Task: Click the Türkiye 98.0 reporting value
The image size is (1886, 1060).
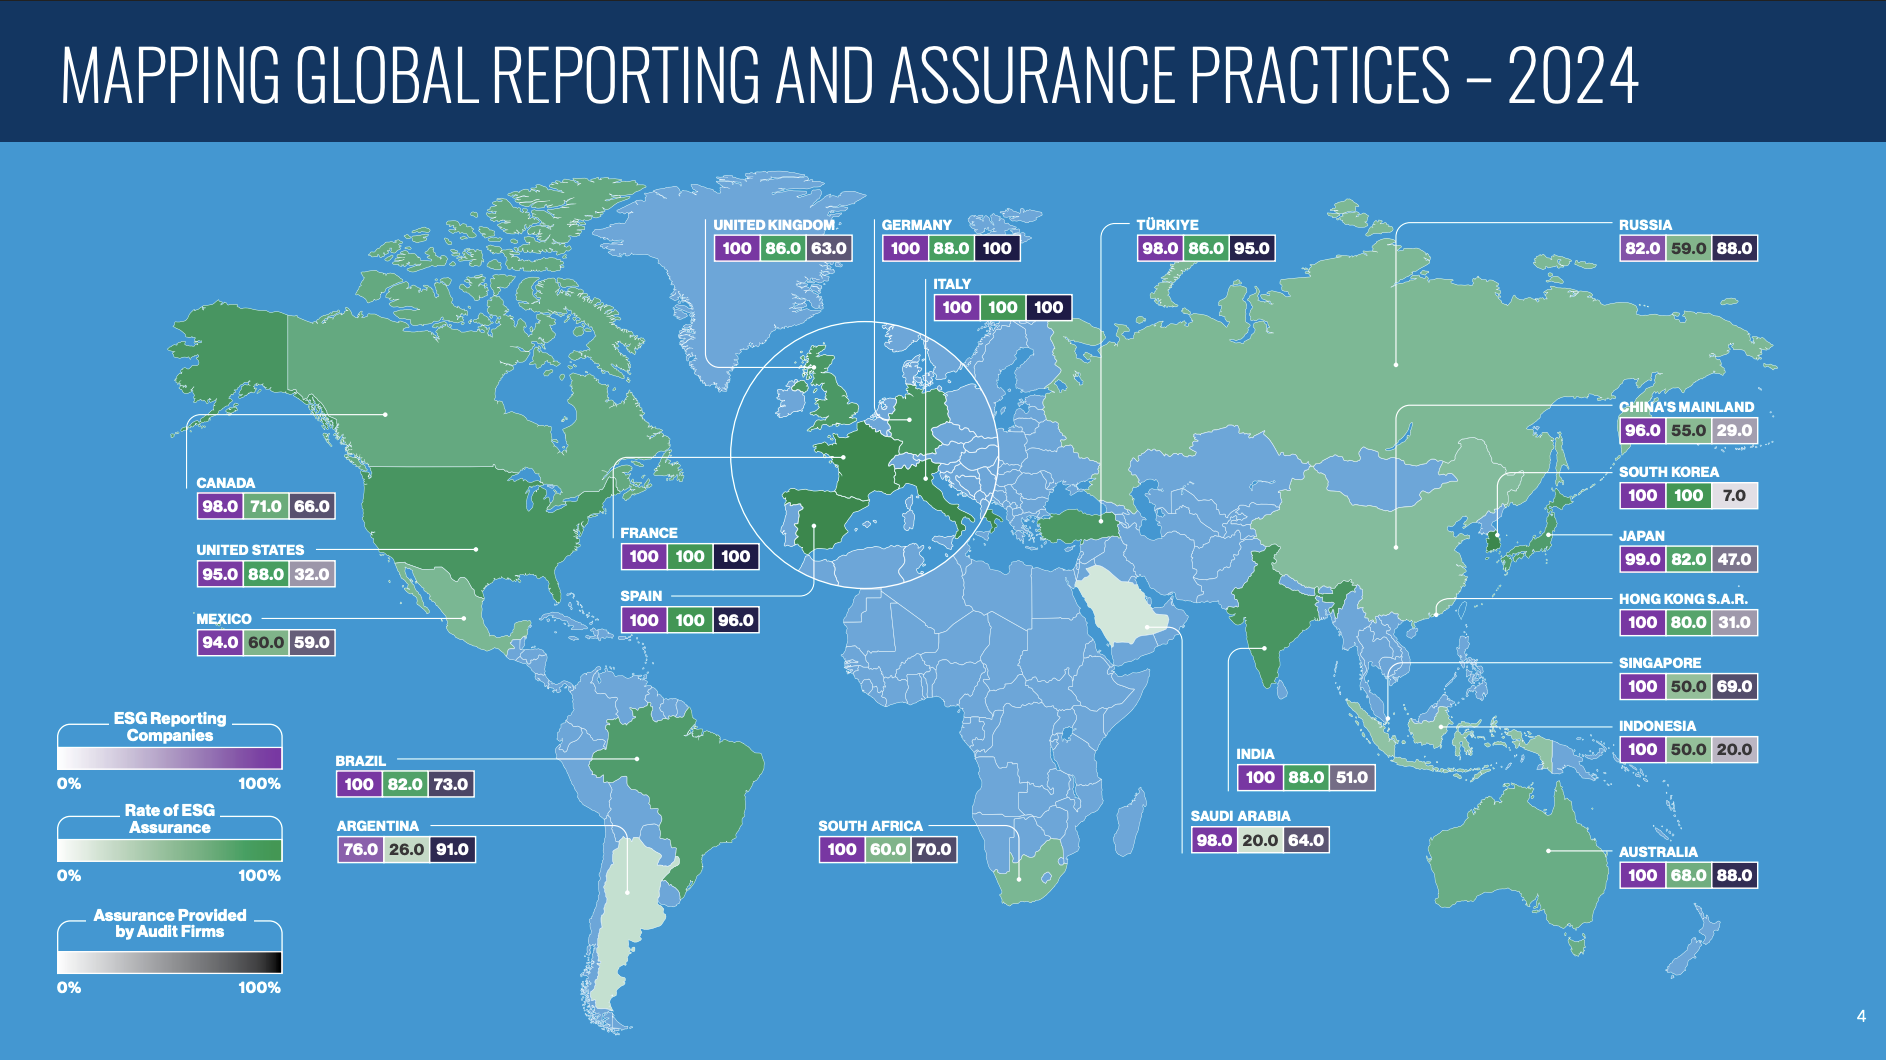Action: tap(1160, 248)
